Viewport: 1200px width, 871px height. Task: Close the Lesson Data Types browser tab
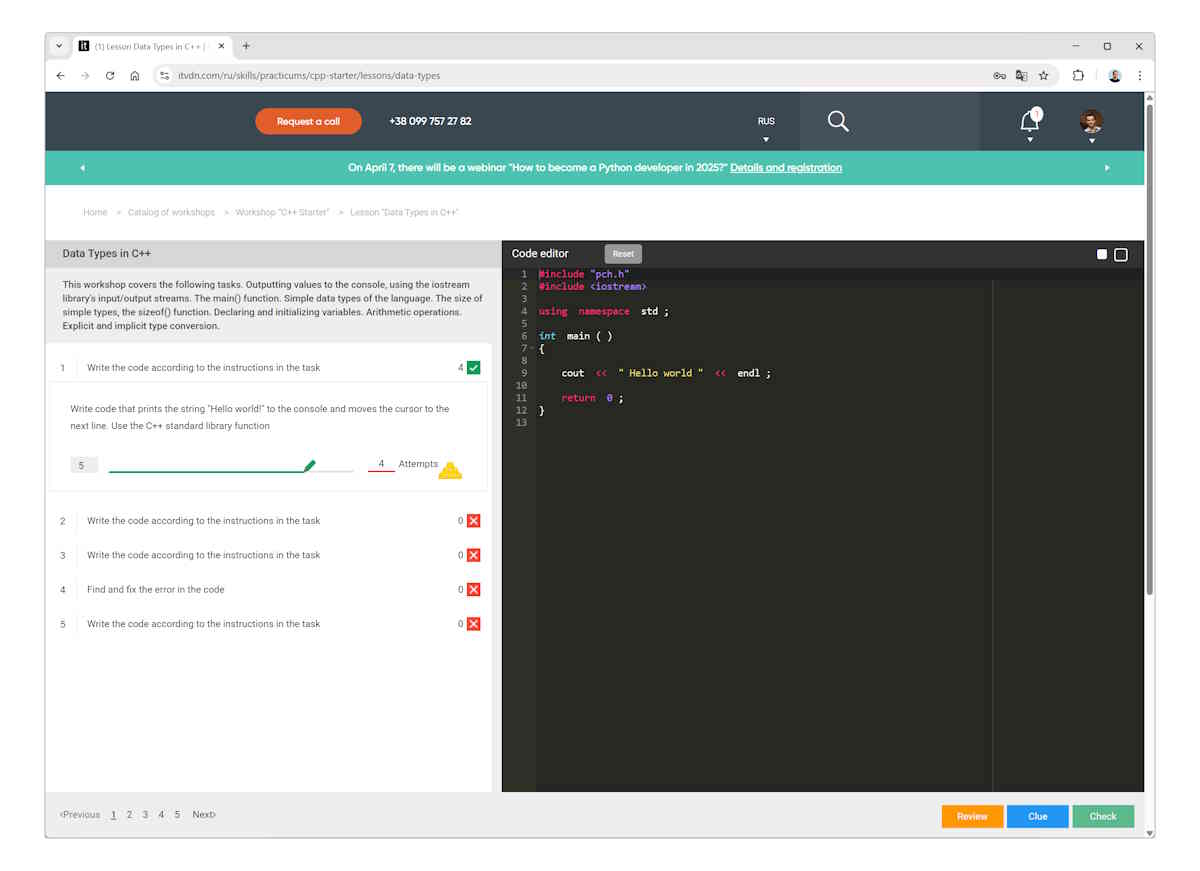[221, 46]
